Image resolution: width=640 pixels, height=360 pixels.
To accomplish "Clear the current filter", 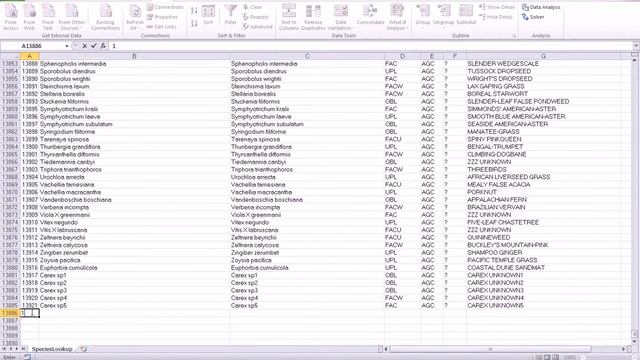I will point(253,7).
